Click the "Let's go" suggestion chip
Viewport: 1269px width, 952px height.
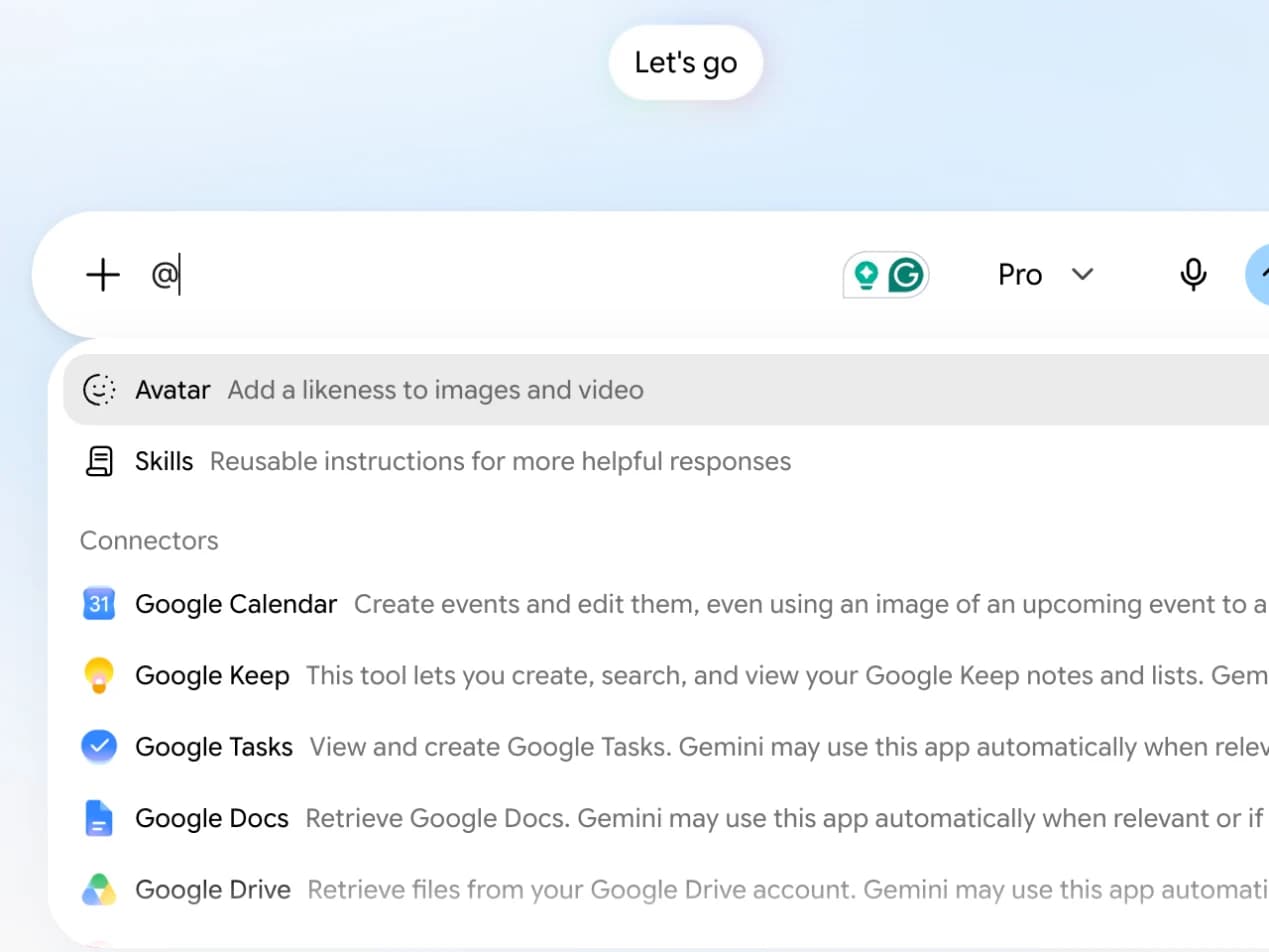pos(686,62)
